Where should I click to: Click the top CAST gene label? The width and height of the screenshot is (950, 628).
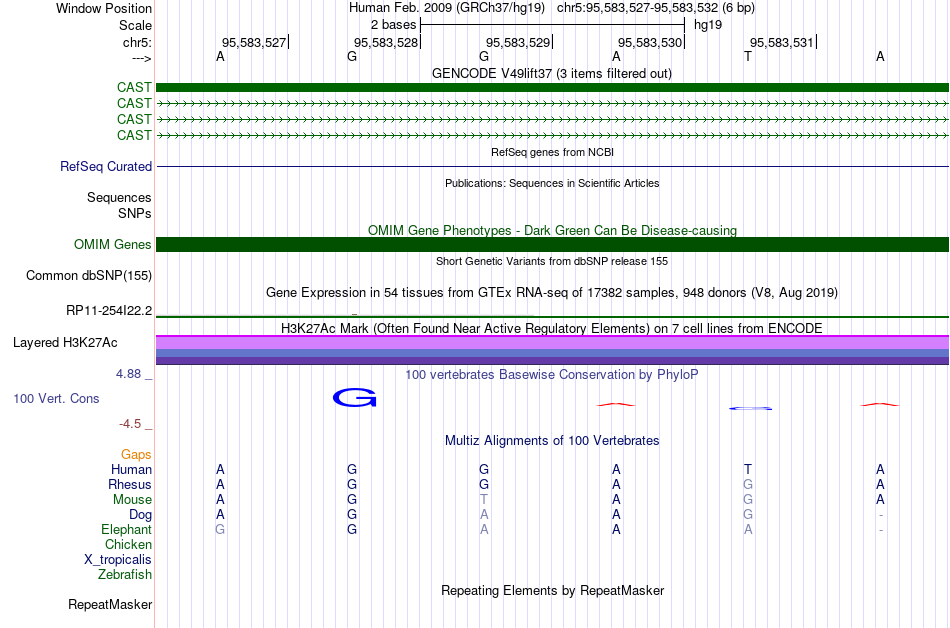[134, 87]
